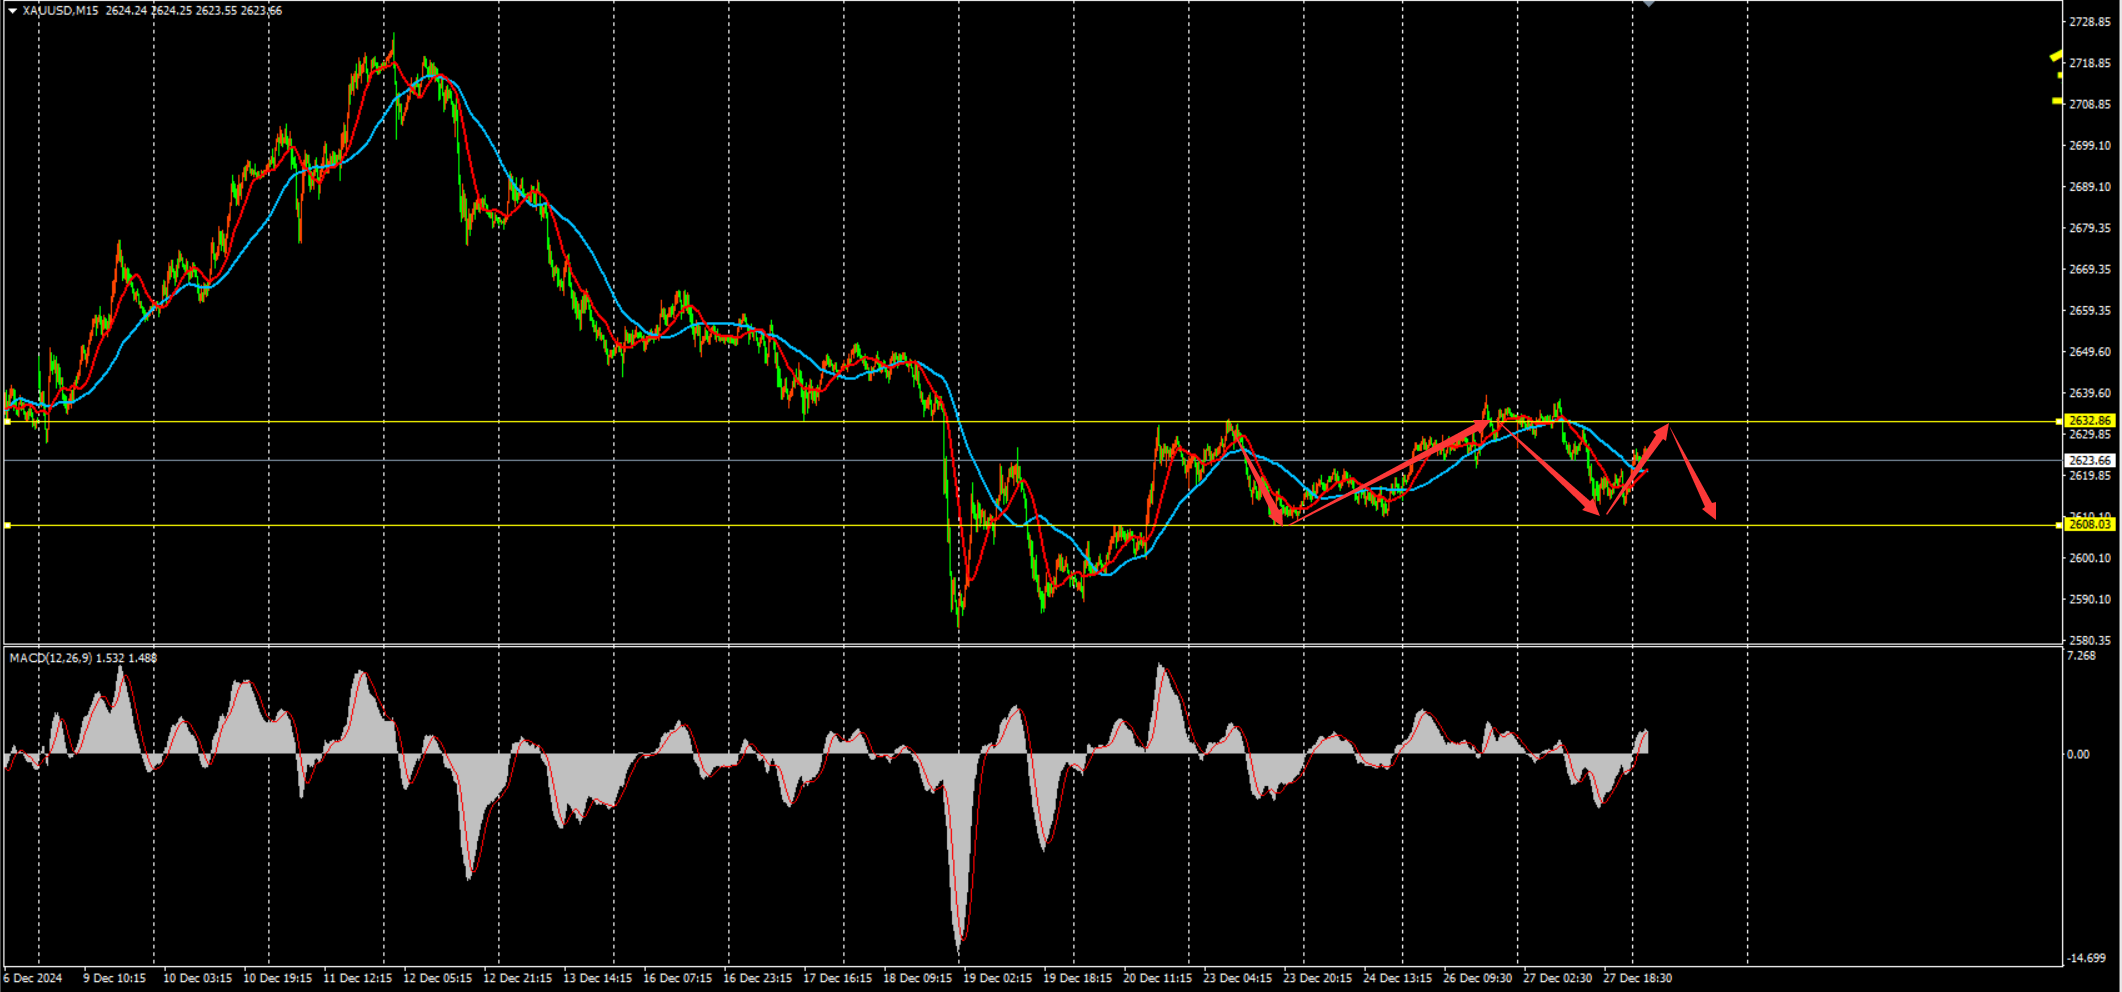This screenshot has width=2122, height=992.
Task: Click the 2679.35 price scale value
Action: pyautogui.click(x=2090, y=228)
